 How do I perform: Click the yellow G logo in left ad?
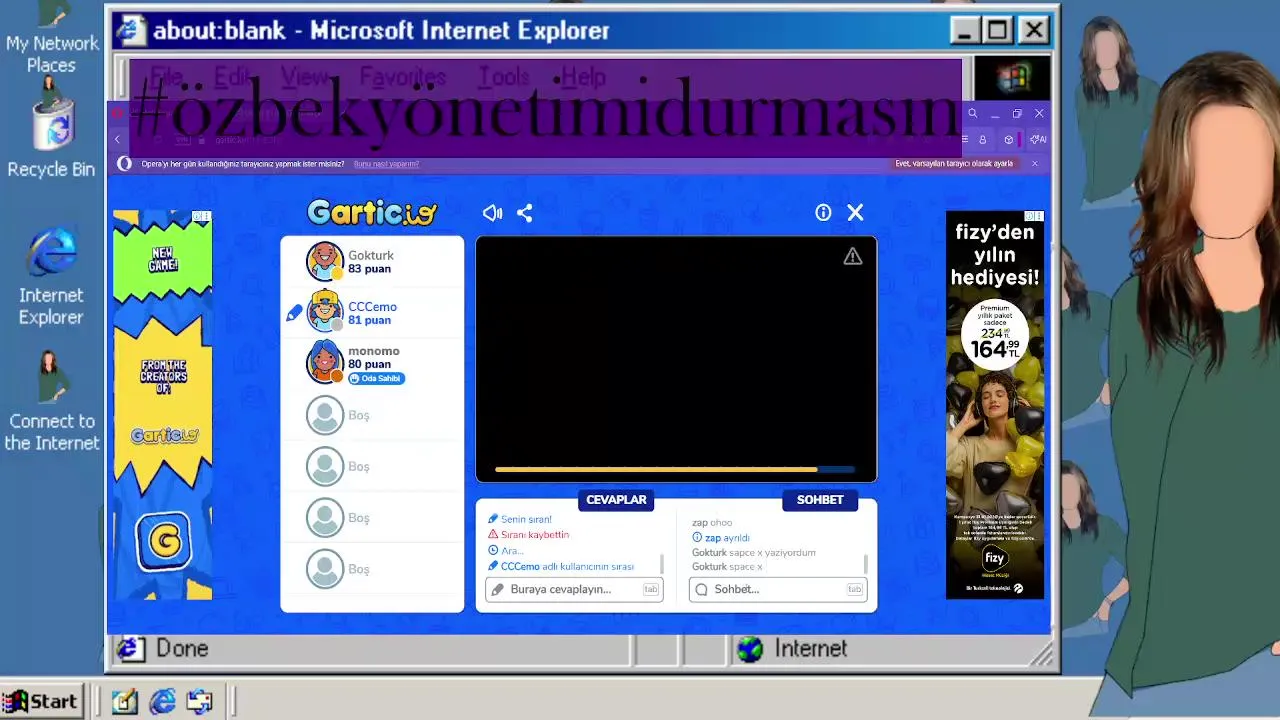click(x=165, y=541)
